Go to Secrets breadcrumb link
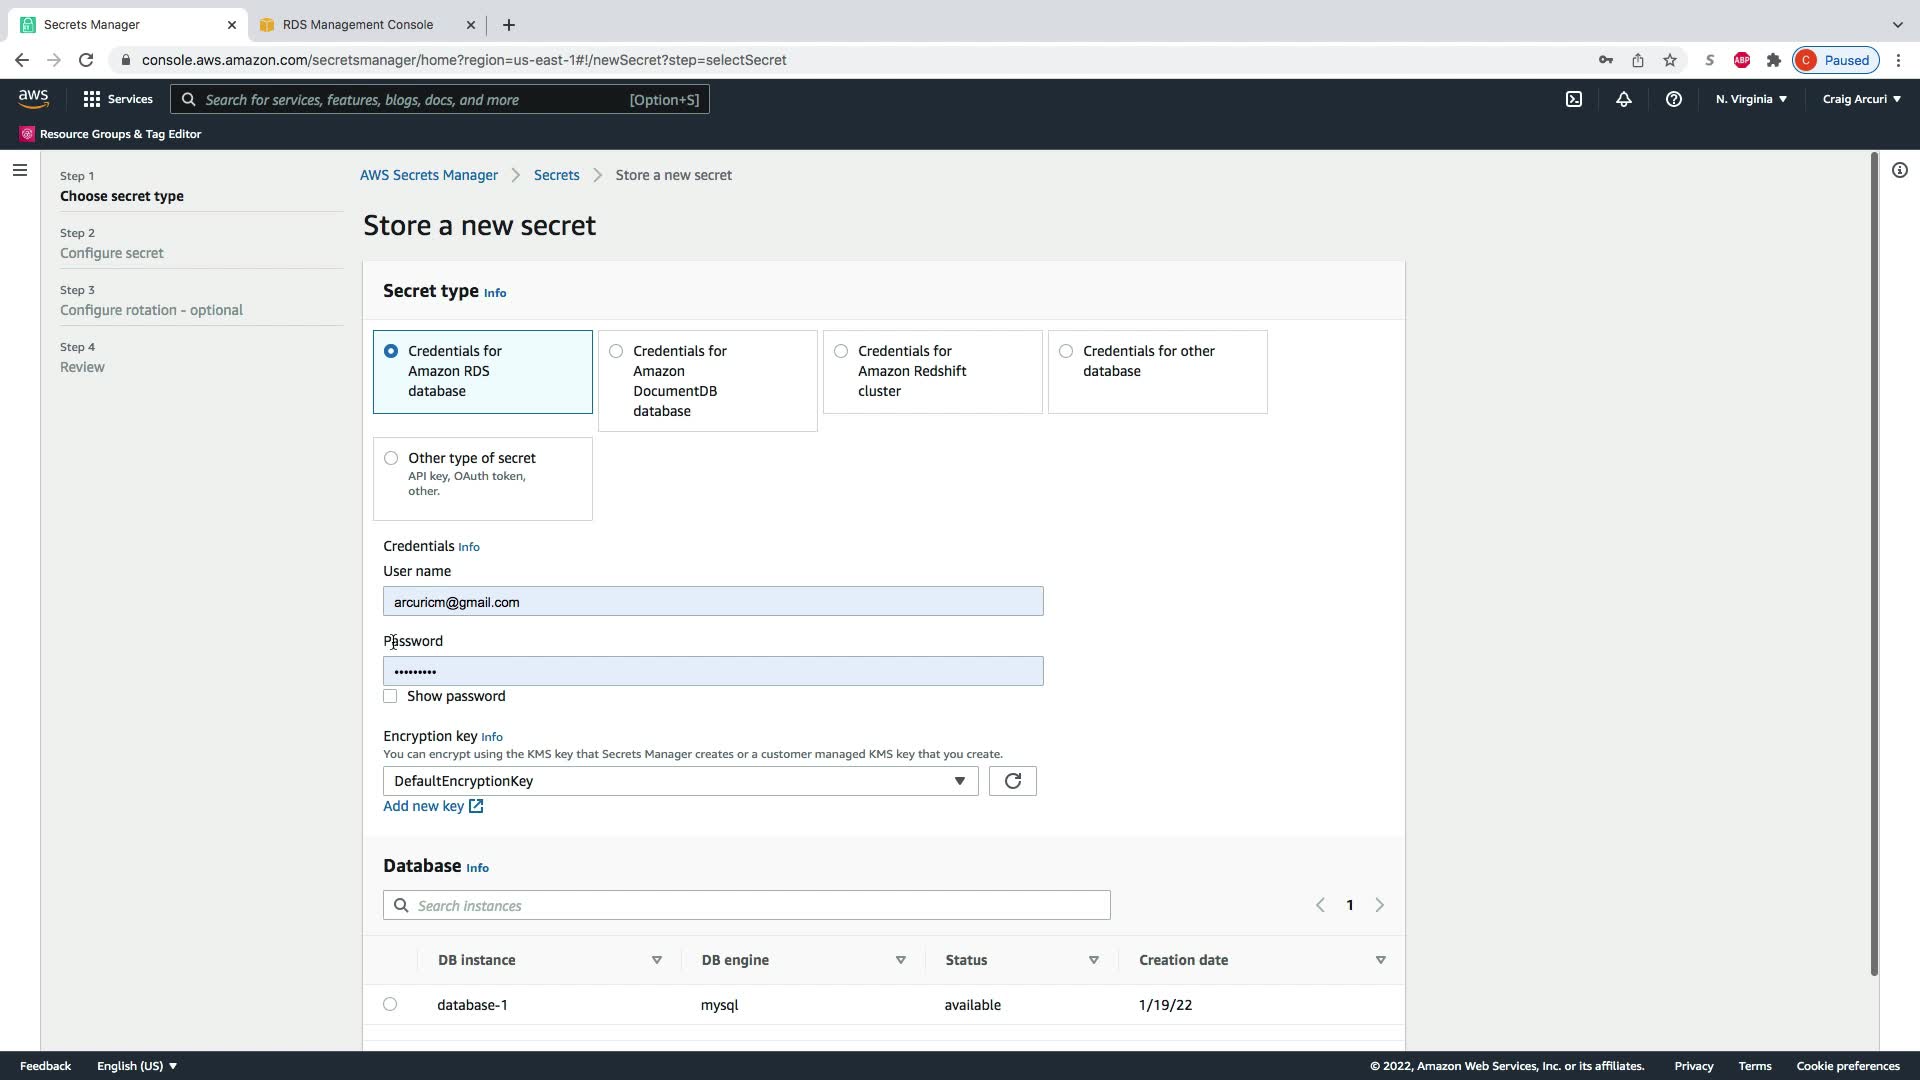The height and width of the screenshot is (1080, 1920). click(x=556, y=175)
